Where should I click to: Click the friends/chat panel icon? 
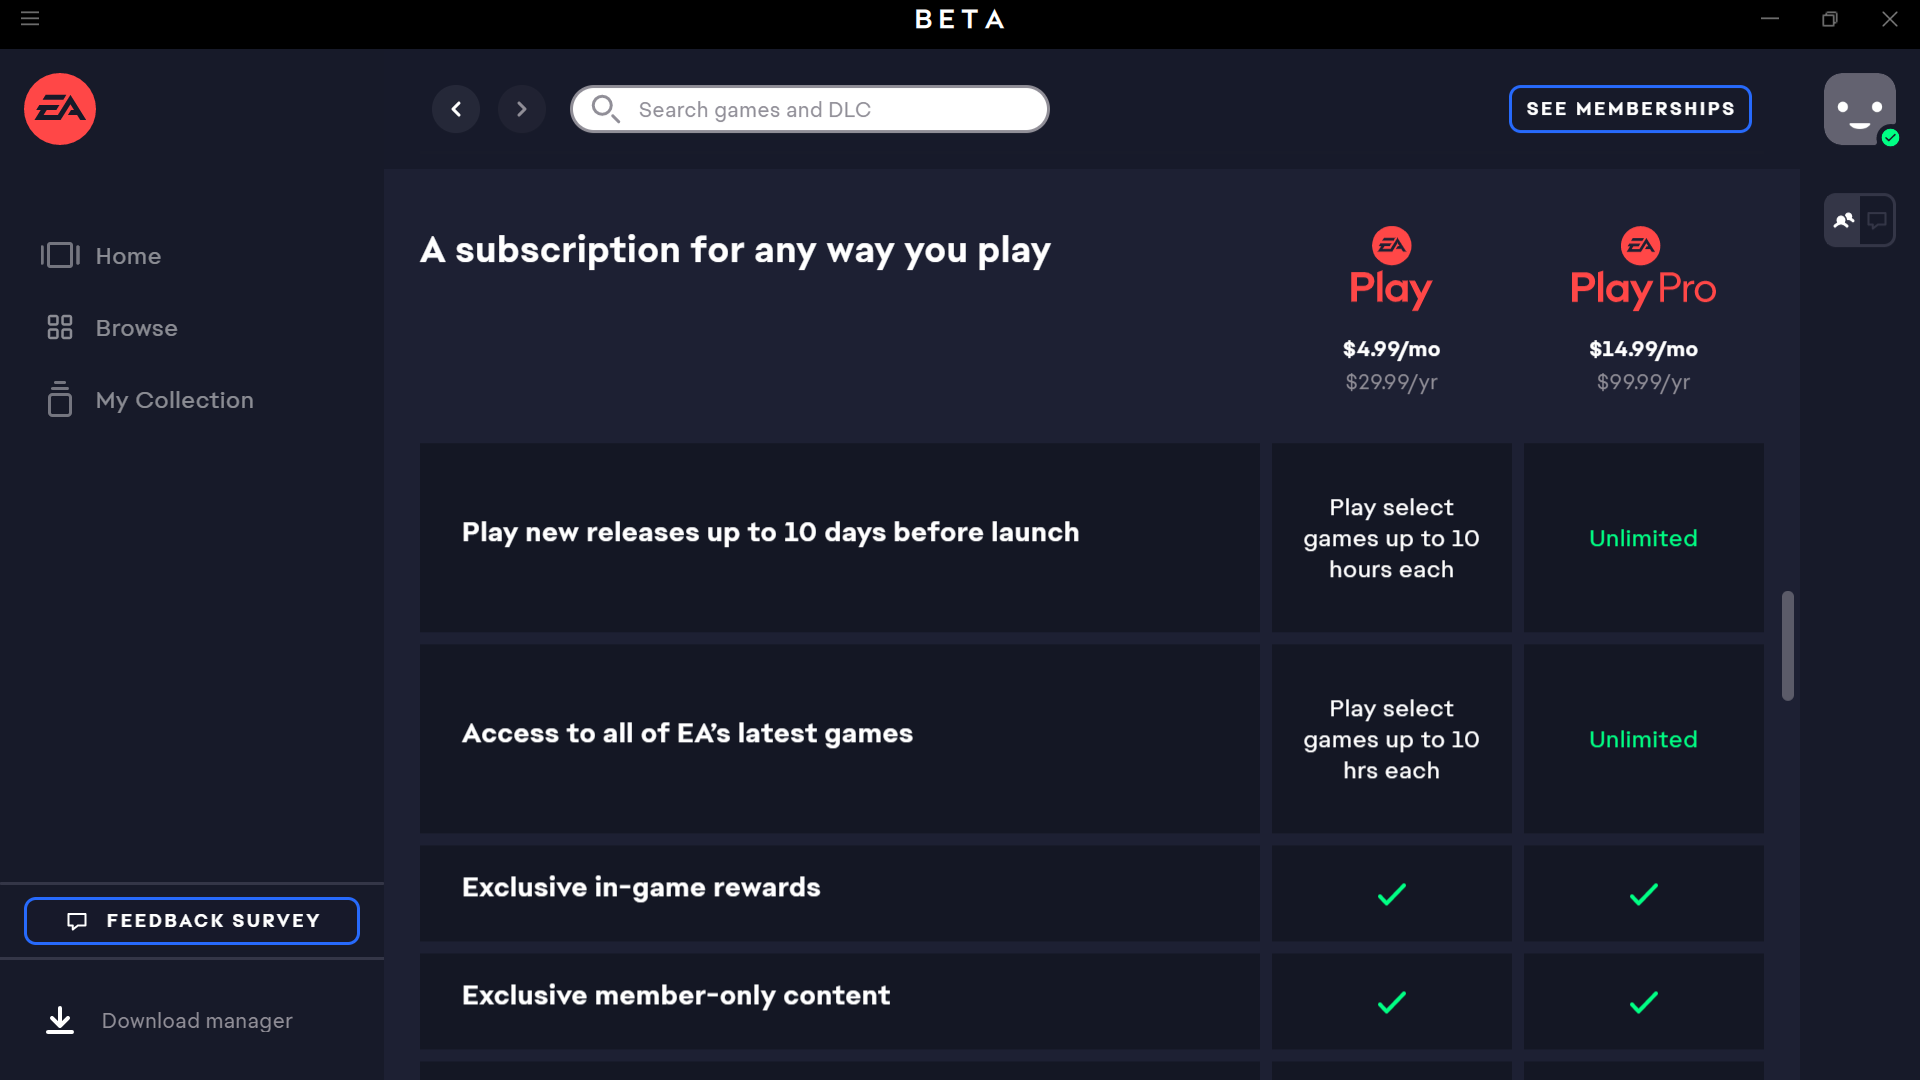(1859, 220)
